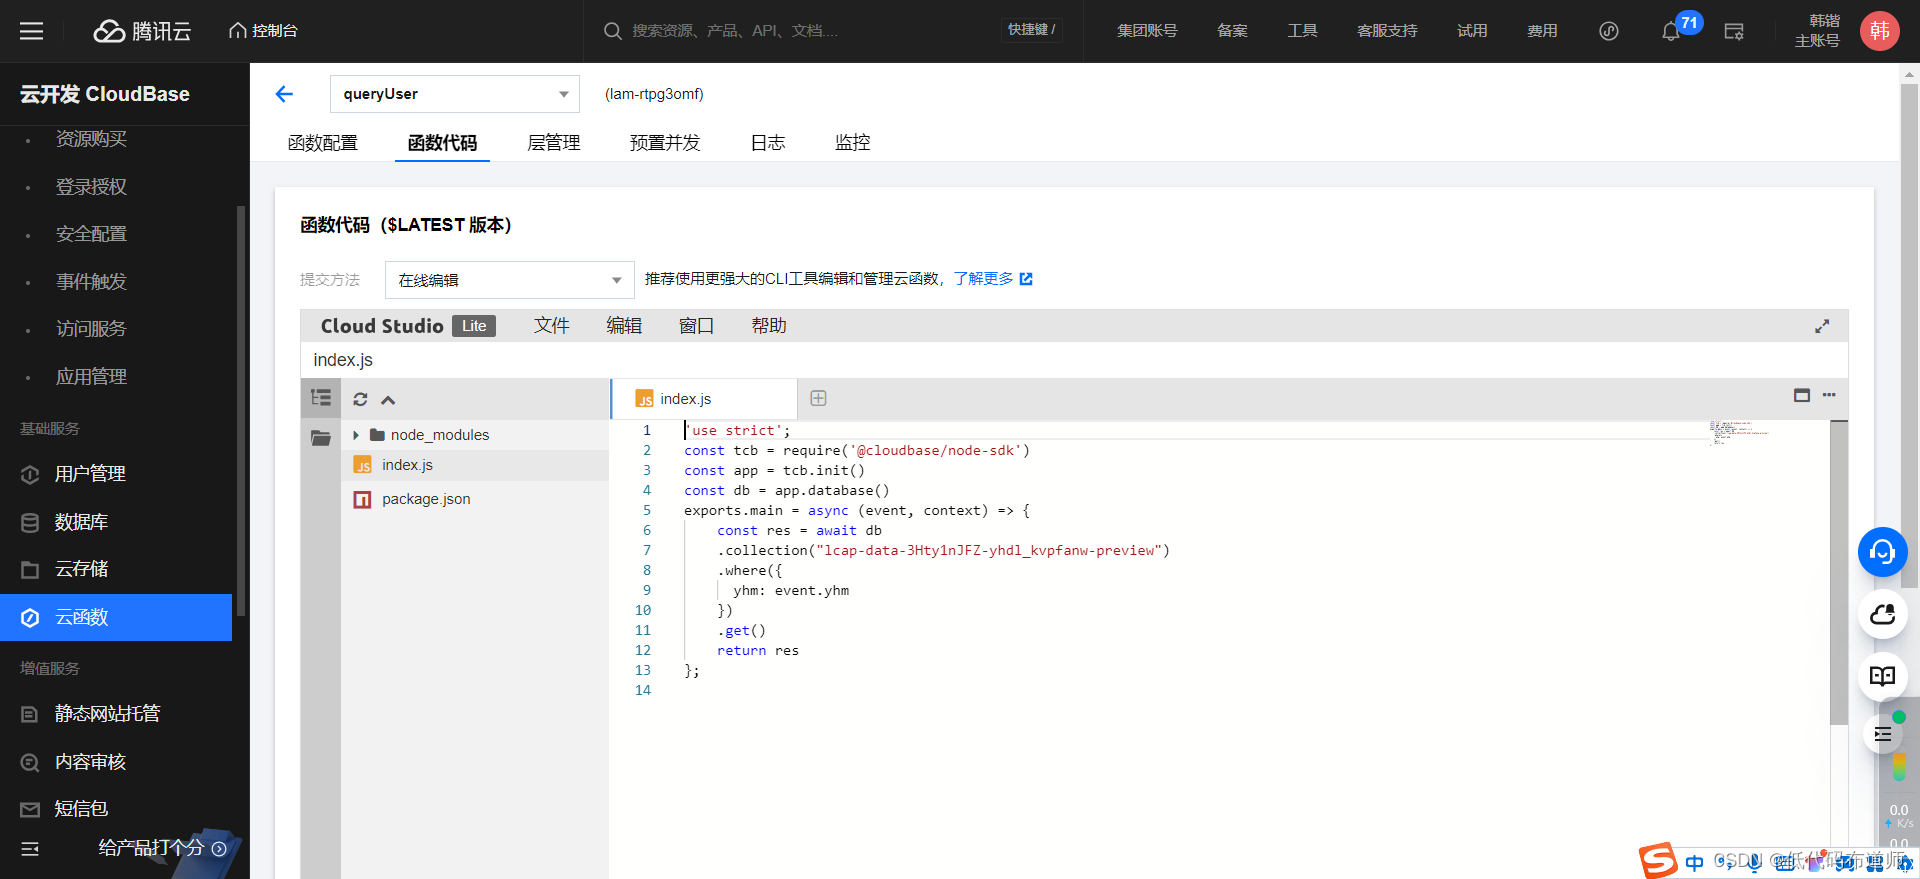Open the blue customer service headset button

pyautogui.click(x=1882, y=552)
